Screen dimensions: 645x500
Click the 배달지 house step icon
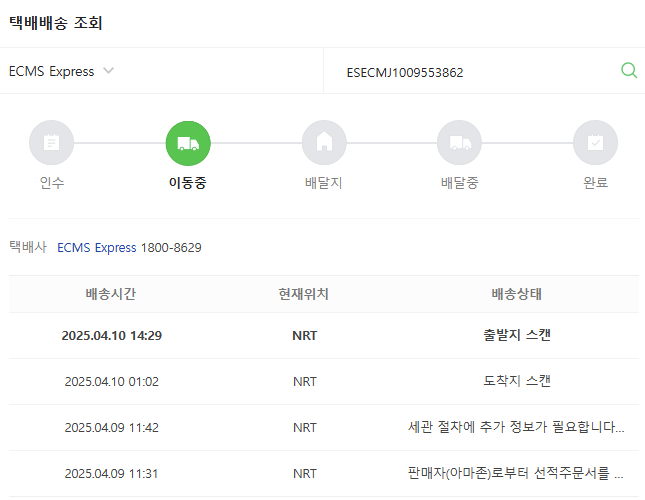(324, 143)
